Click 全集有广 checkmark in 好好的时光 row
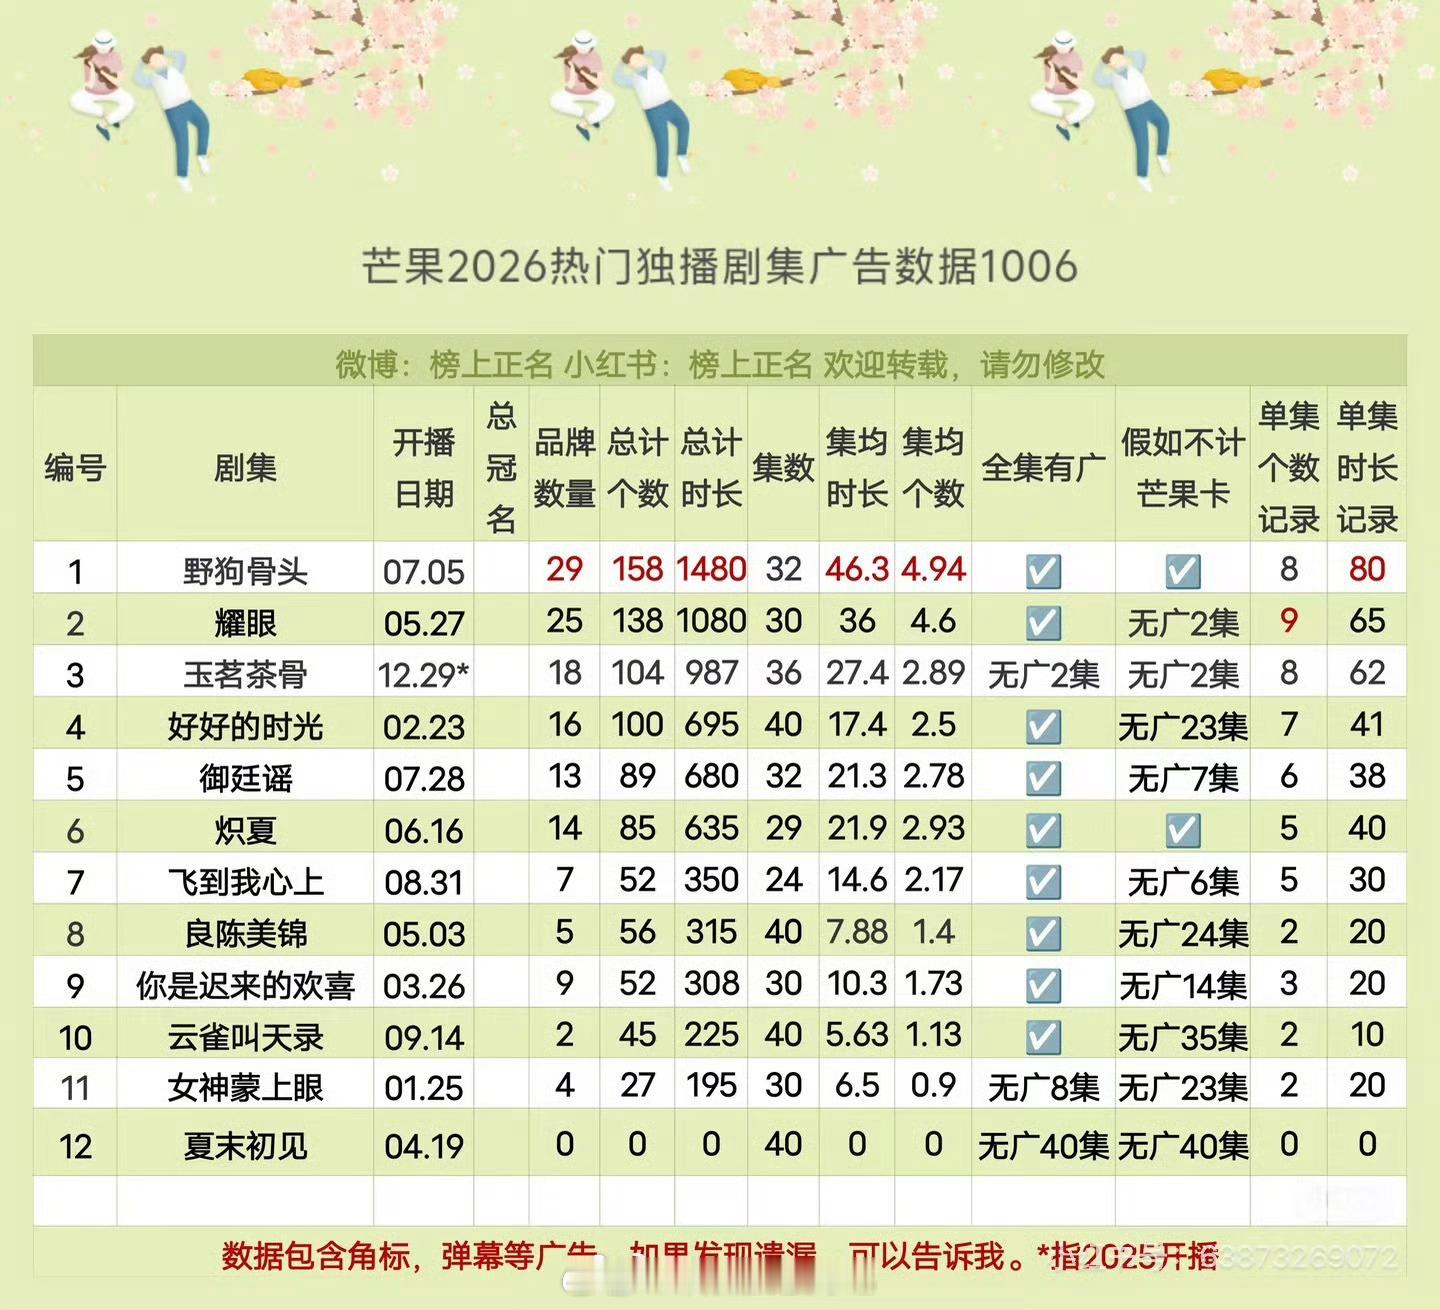 click(x=1043, y=726)
